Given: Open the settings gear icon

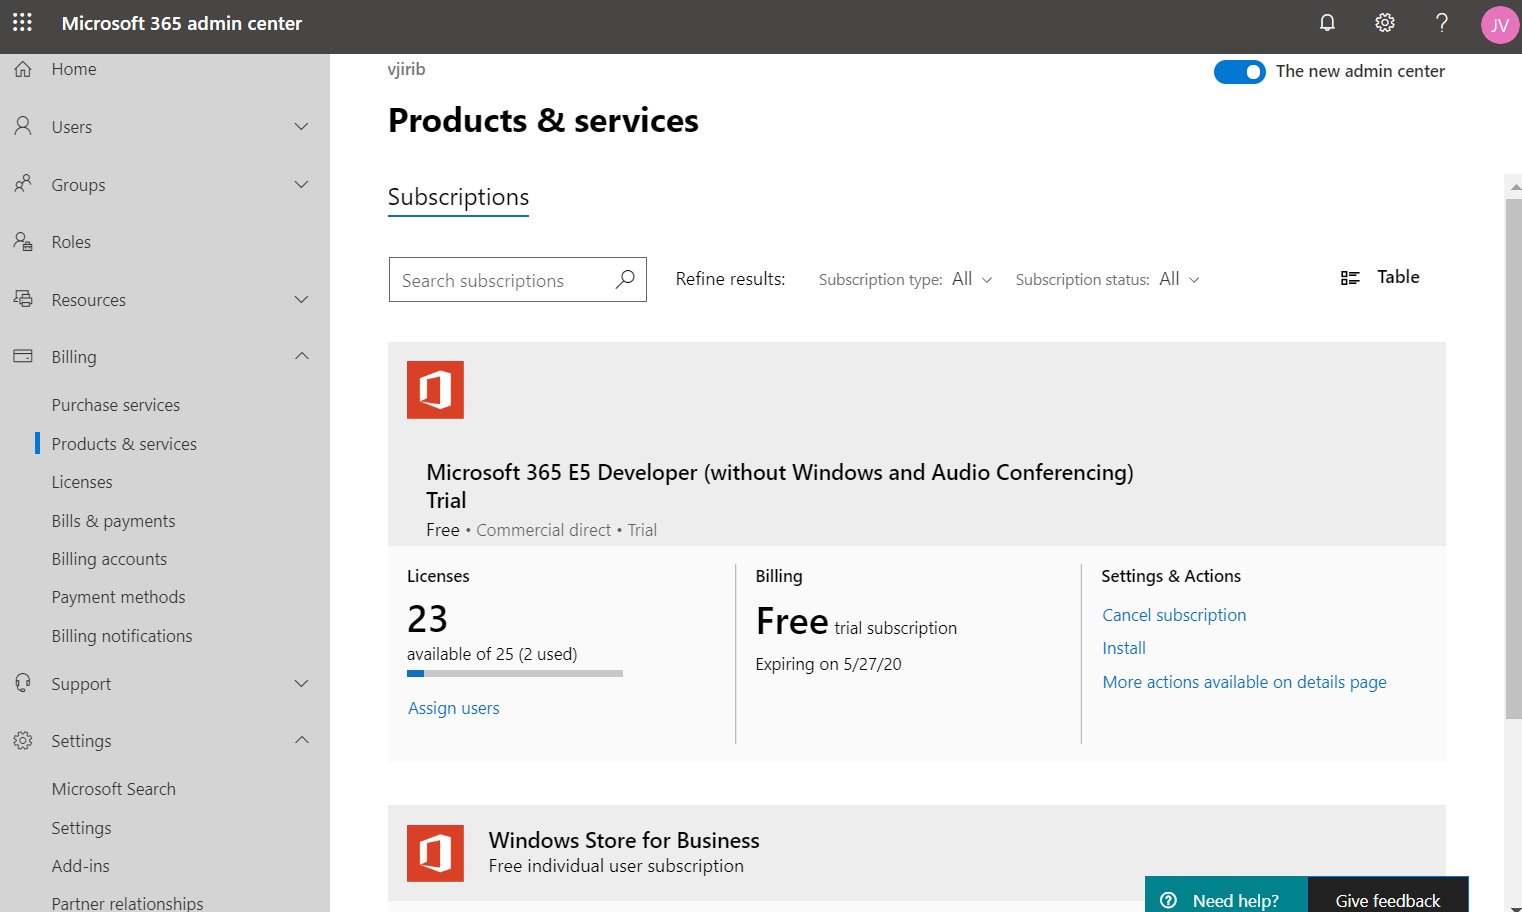Looking at the screenshot, I should [x=1384, y=22].
